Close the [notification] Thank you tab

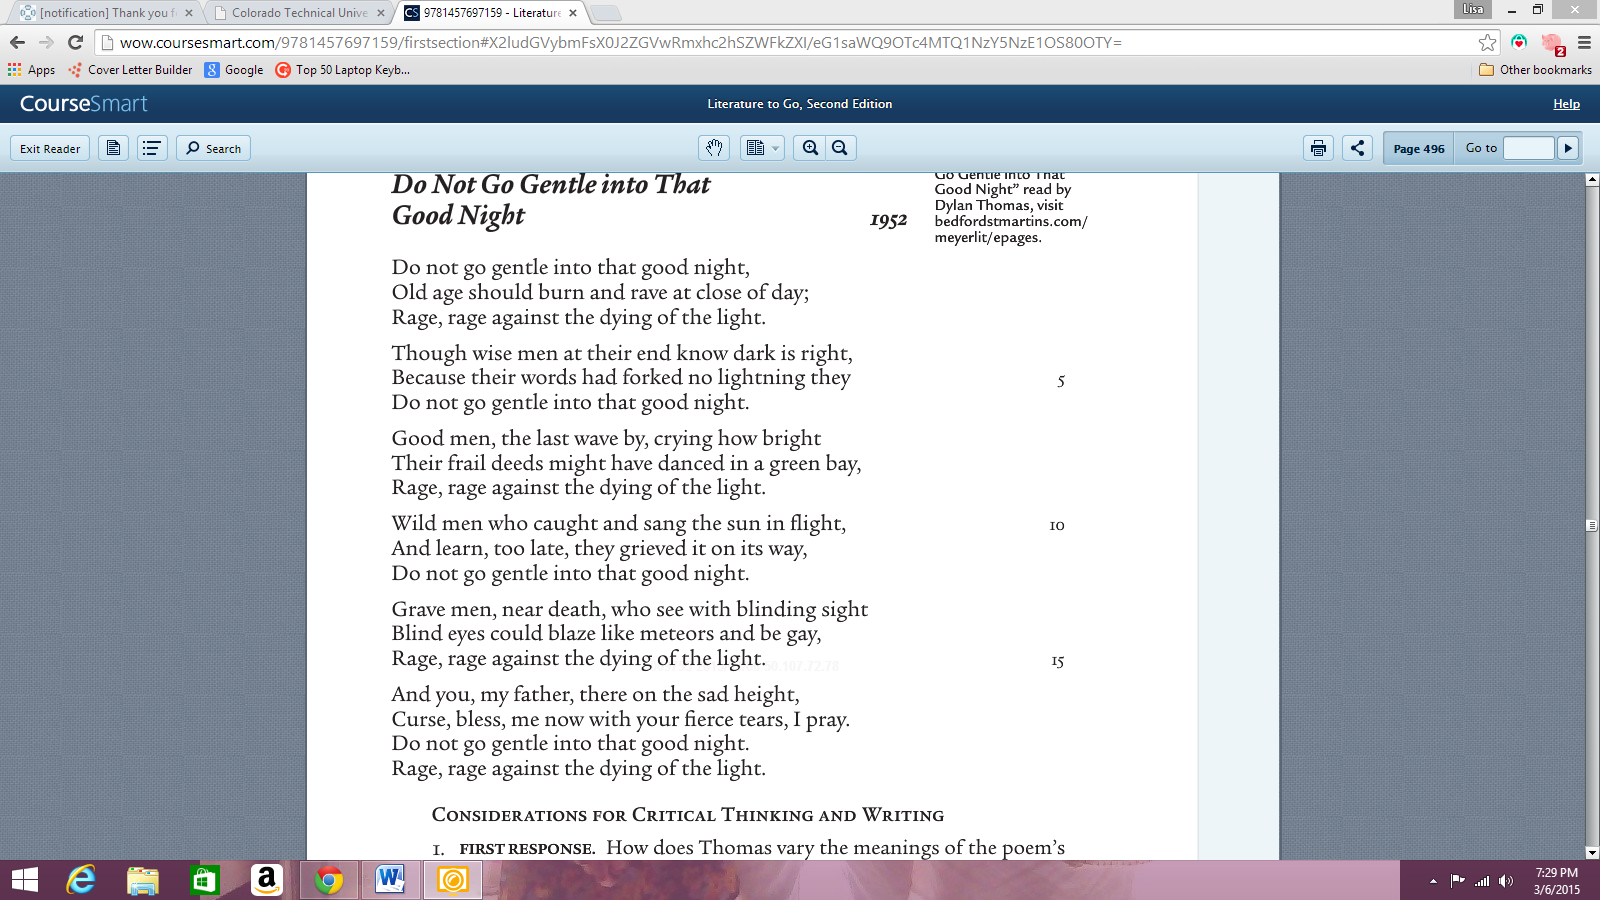tap(189, 13)
